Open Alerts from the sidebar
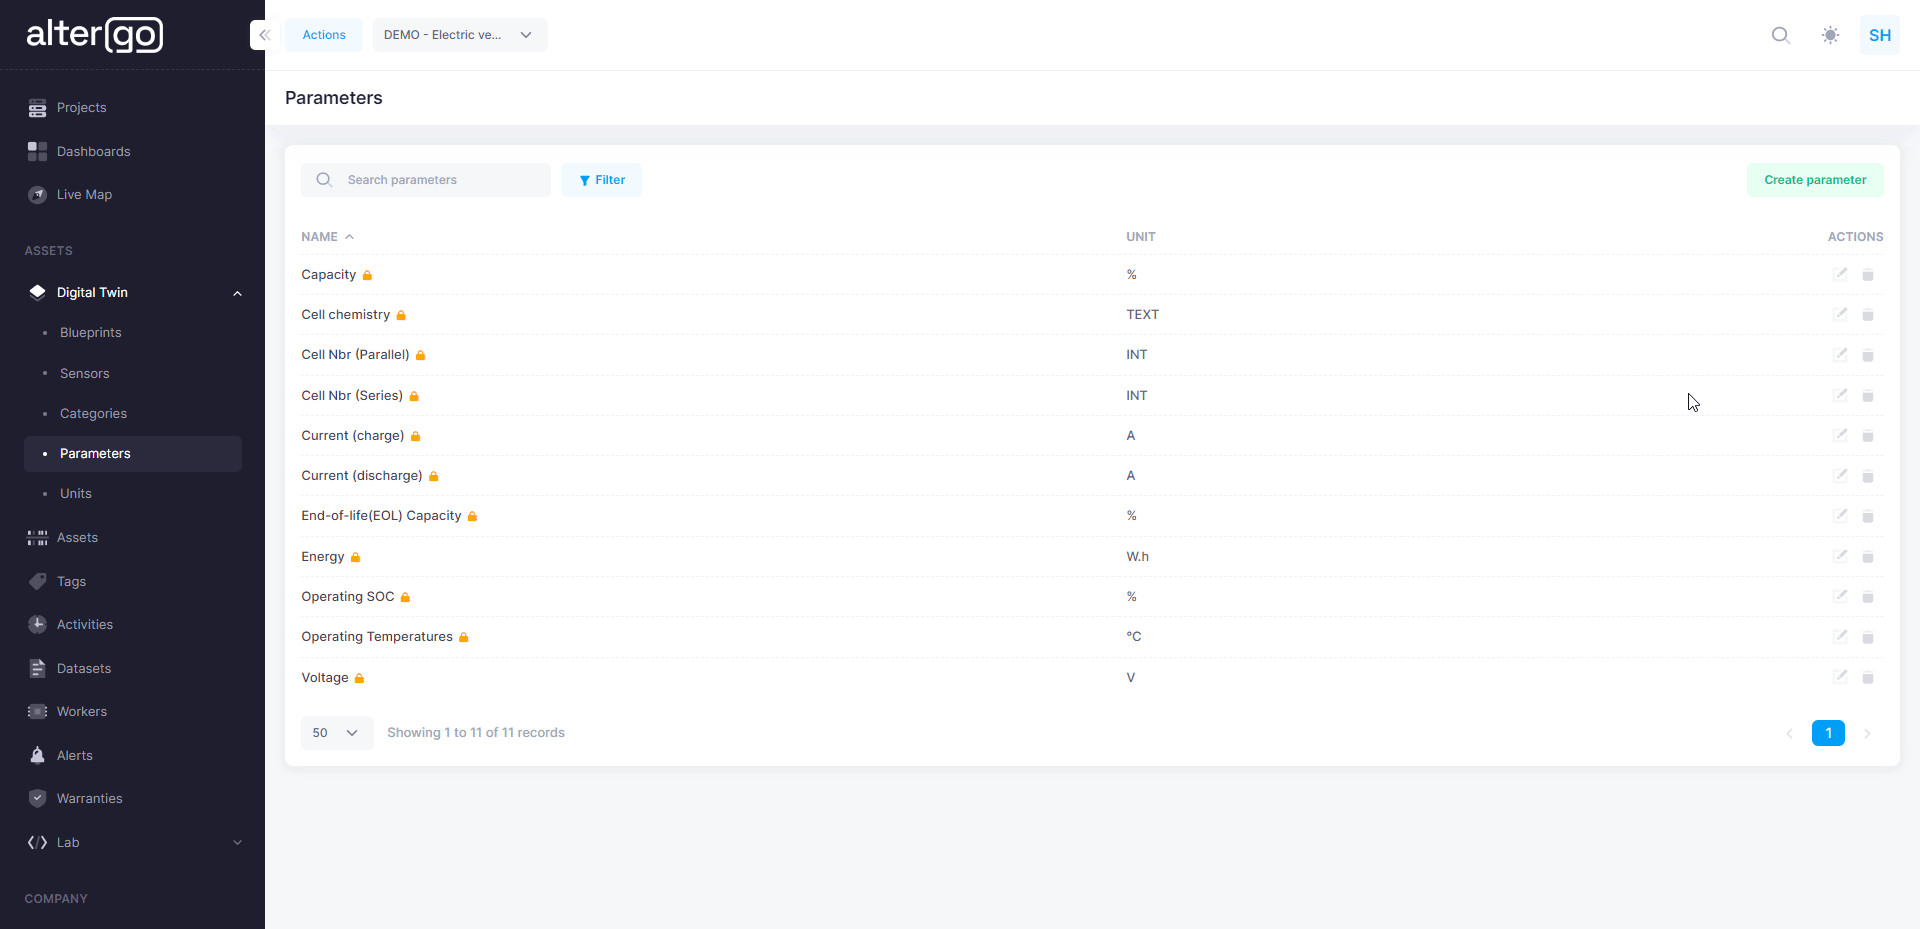Image resolution: width=1920 pixels, height=929 pixels. pyautogui.click(x=74, y=756)
